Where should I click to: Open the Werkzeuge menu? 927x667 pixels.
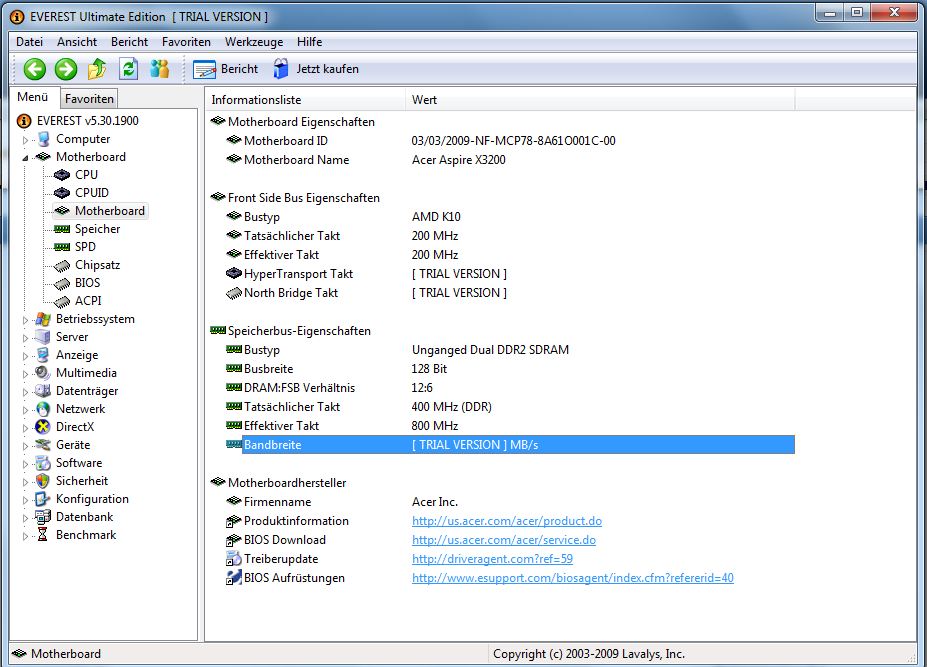(x=254, y=42)
